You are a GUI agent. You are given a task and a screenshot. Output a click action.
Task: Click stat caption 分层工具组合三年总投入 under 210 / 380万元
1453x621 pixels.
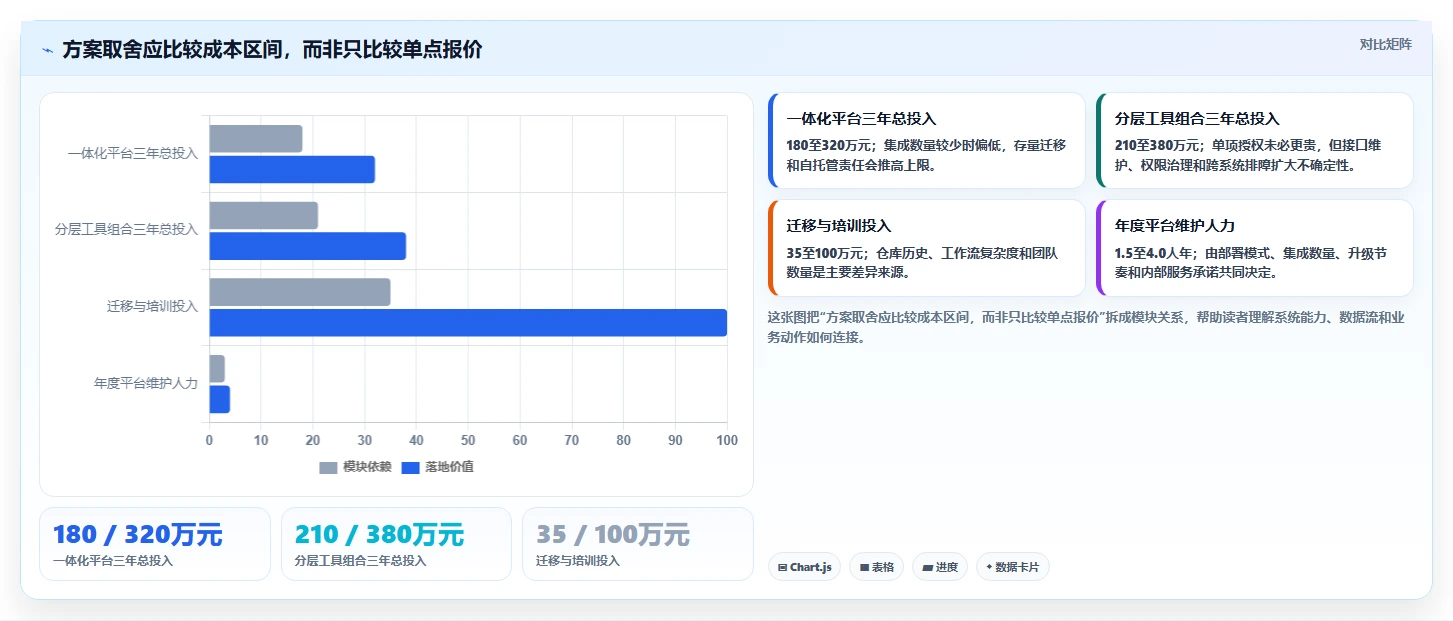pos(360,561)
